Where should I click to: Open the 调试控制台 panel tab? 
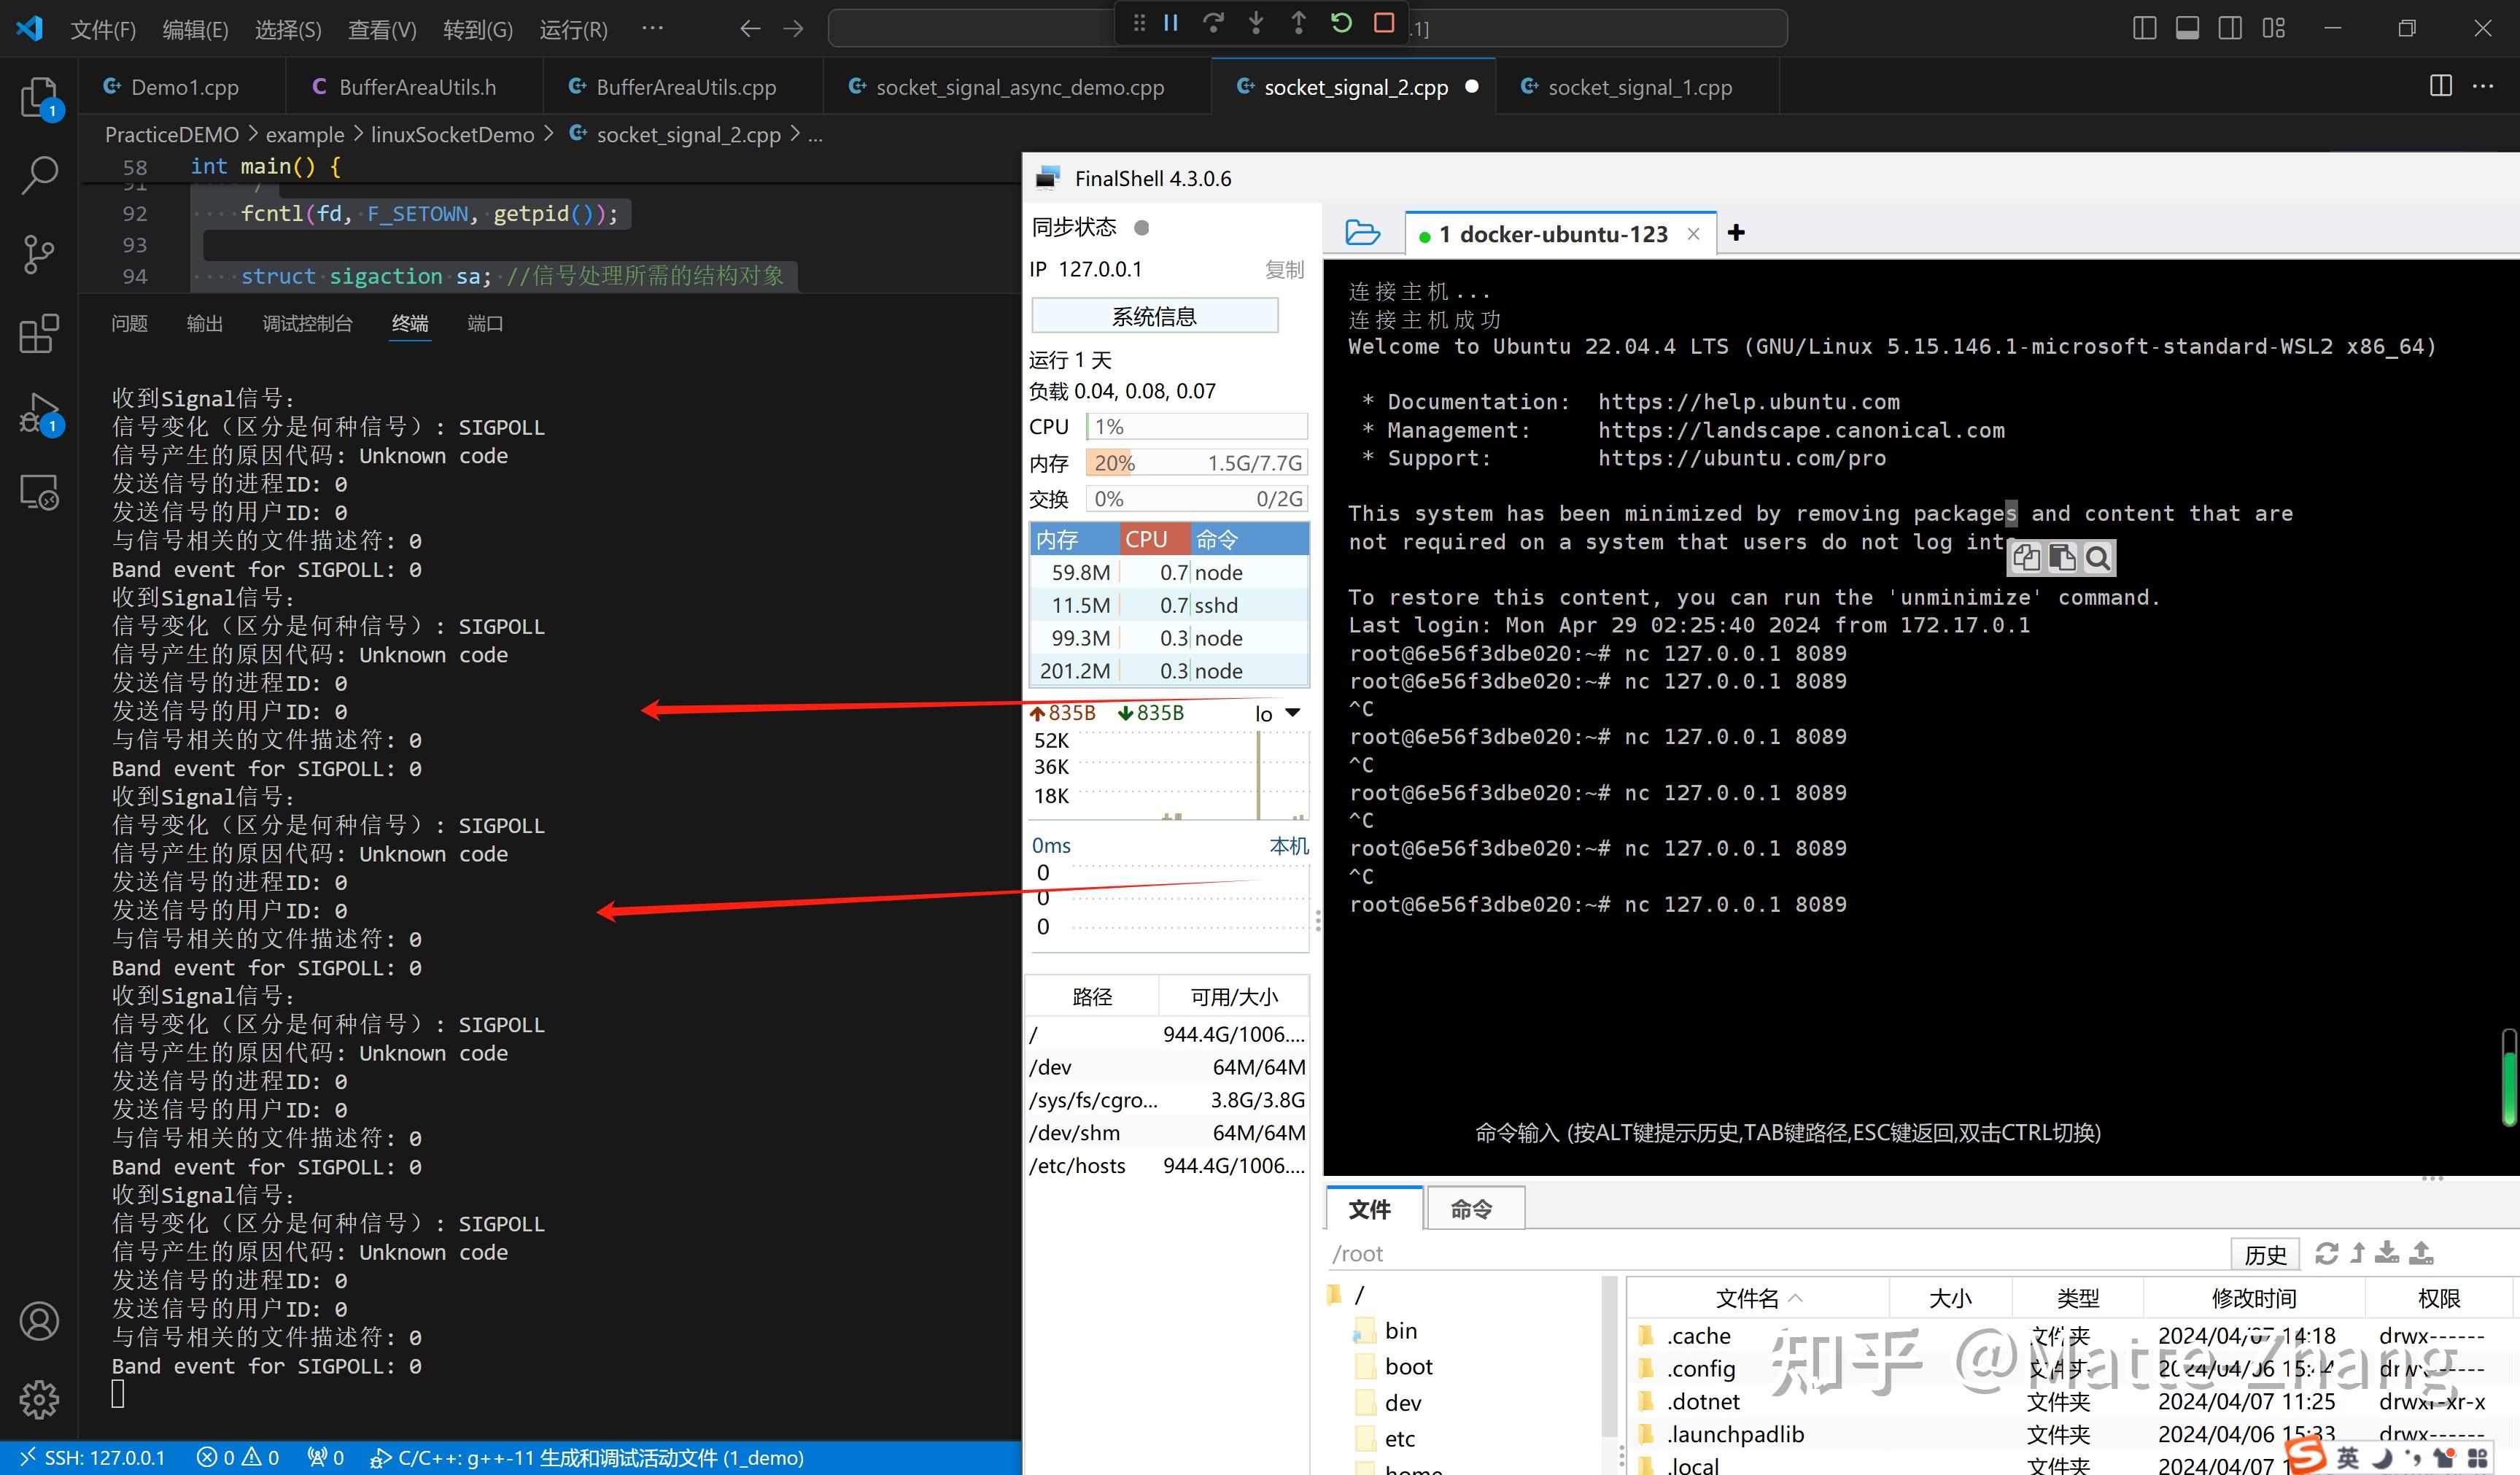307,323
